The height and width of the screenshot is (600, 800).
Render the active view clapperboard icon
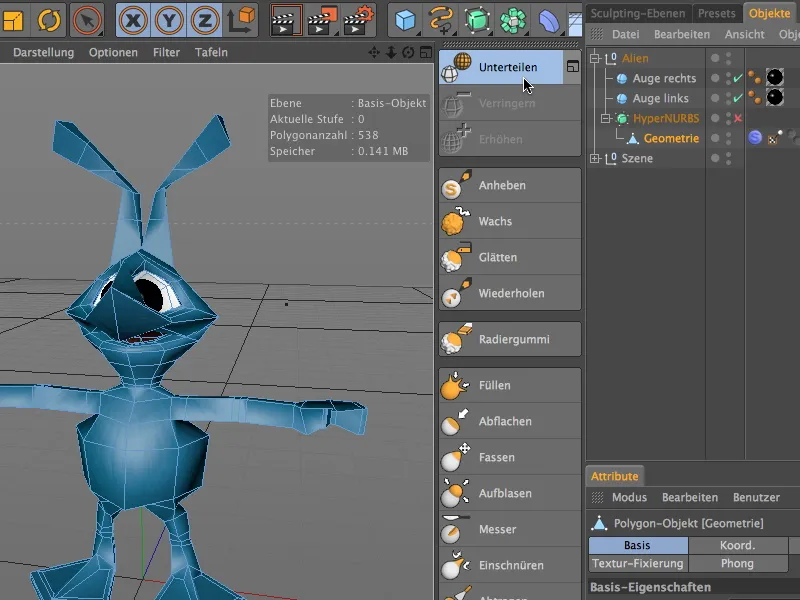[x=286, y=20]
